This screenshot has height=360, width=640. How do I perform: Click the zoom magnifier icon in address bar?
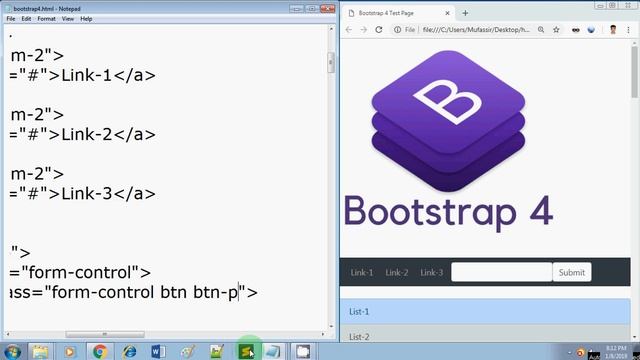541,30
